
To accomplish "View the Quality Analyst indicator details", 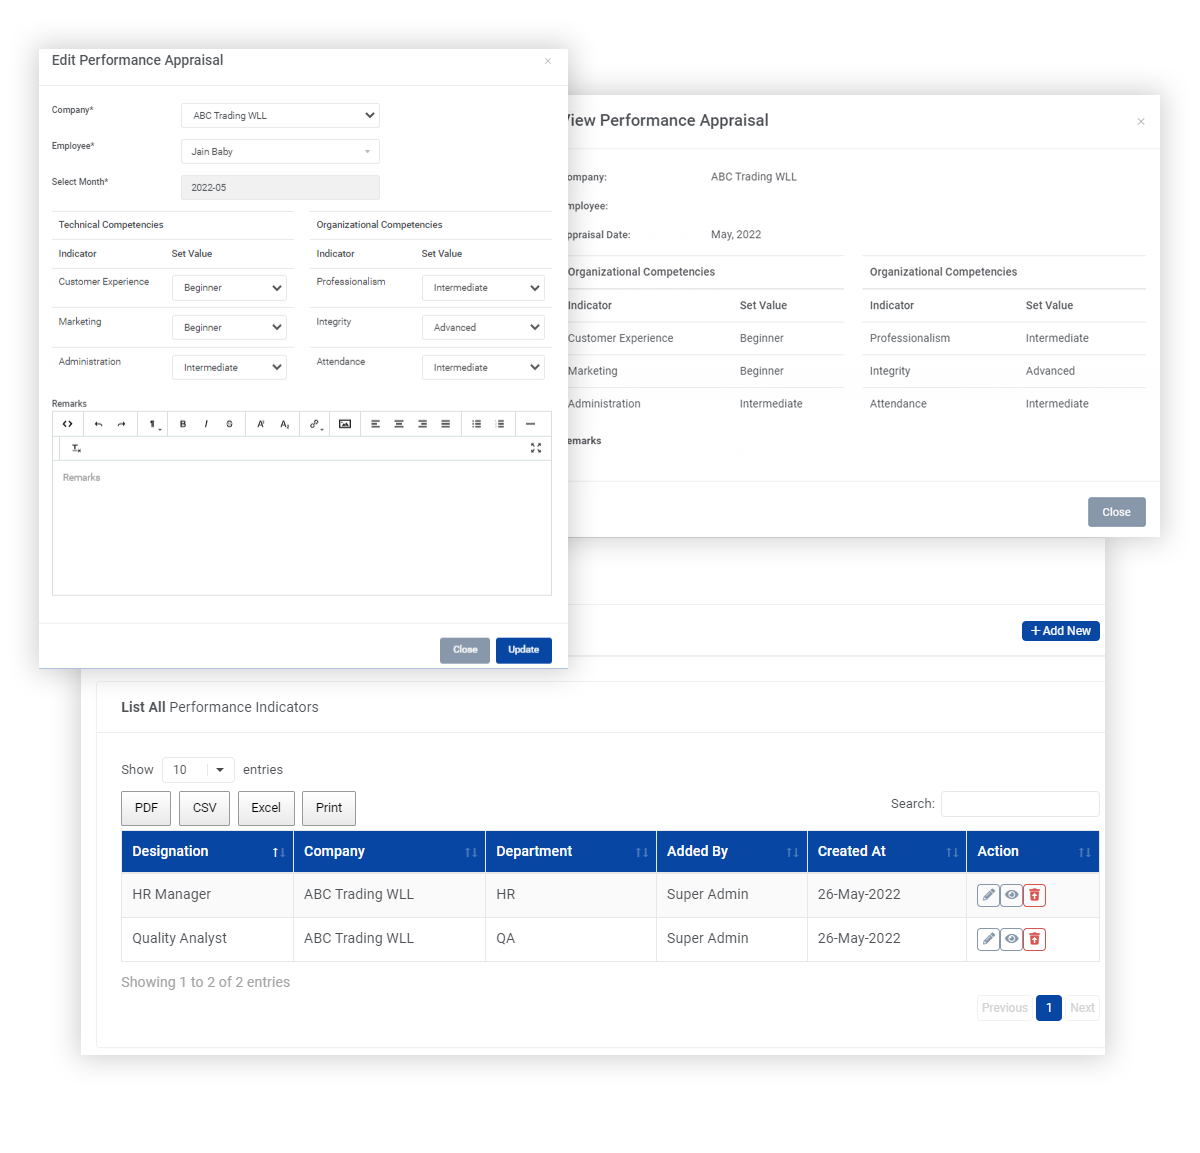I will [1012, 939].
